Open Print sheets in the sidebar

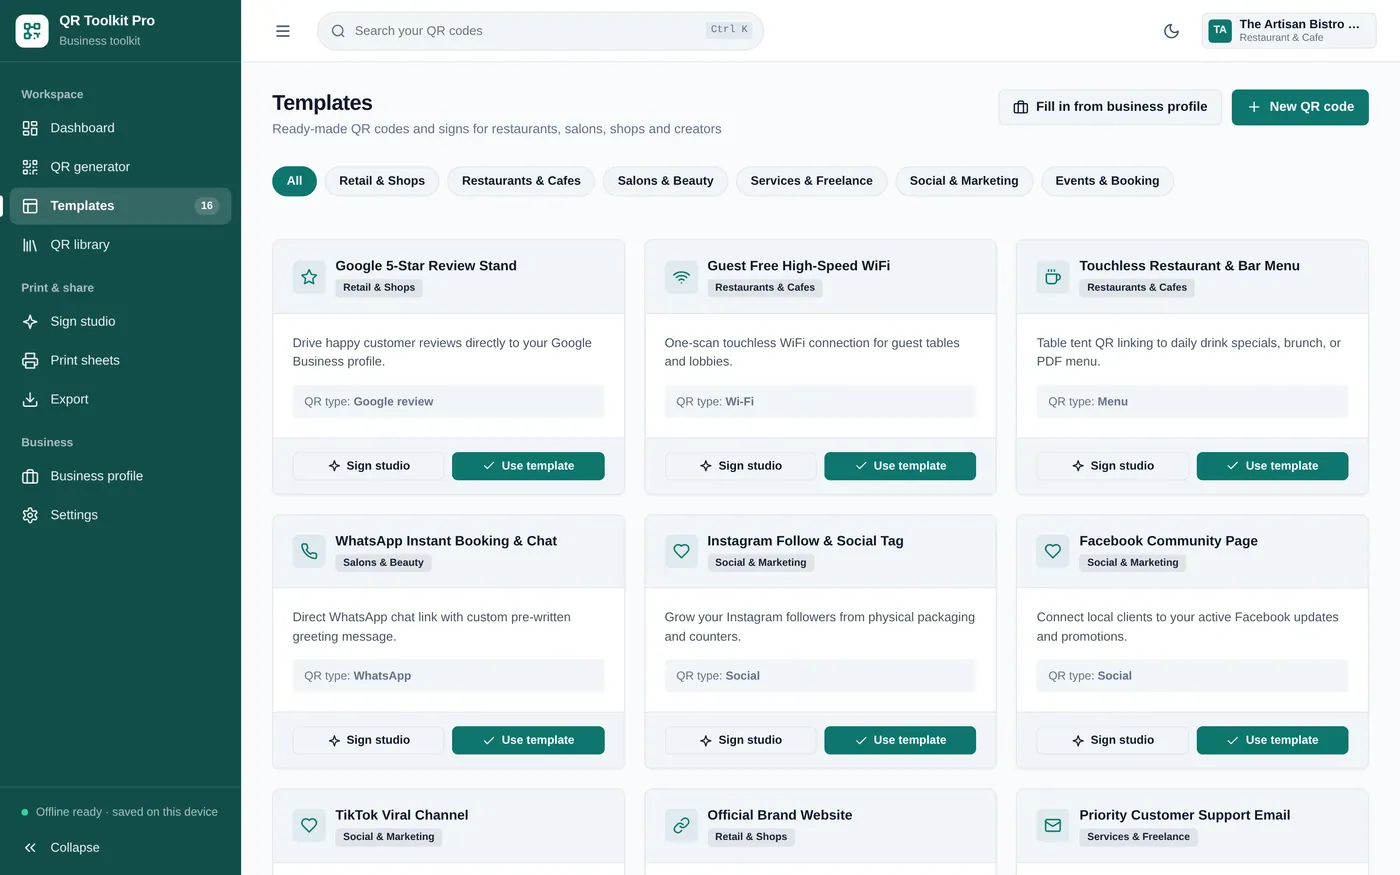pos(120,361)
